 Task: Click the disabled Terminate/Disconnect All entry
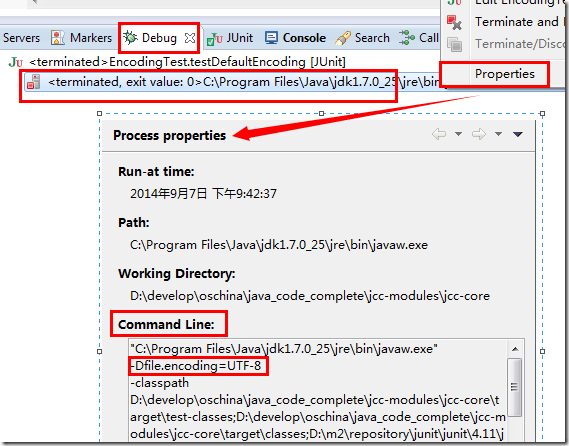(521, 44)
